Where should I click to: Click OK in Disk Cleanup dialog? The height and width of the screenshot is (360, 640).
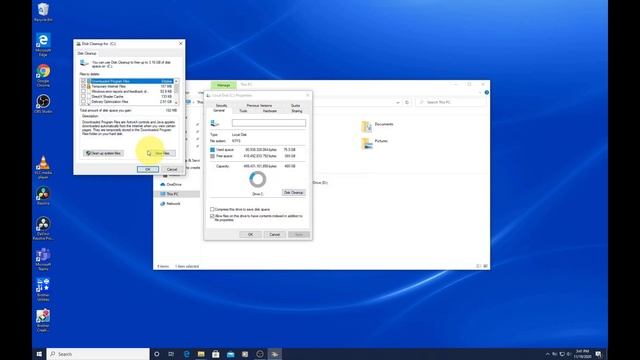click(148, 169)
